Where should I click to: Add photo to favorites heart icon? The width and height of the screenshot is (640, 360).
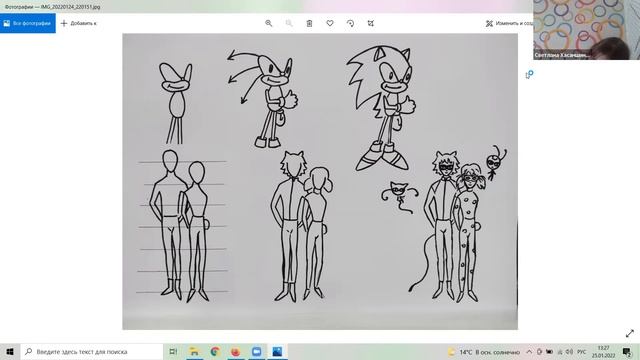(x=330, y=23)
